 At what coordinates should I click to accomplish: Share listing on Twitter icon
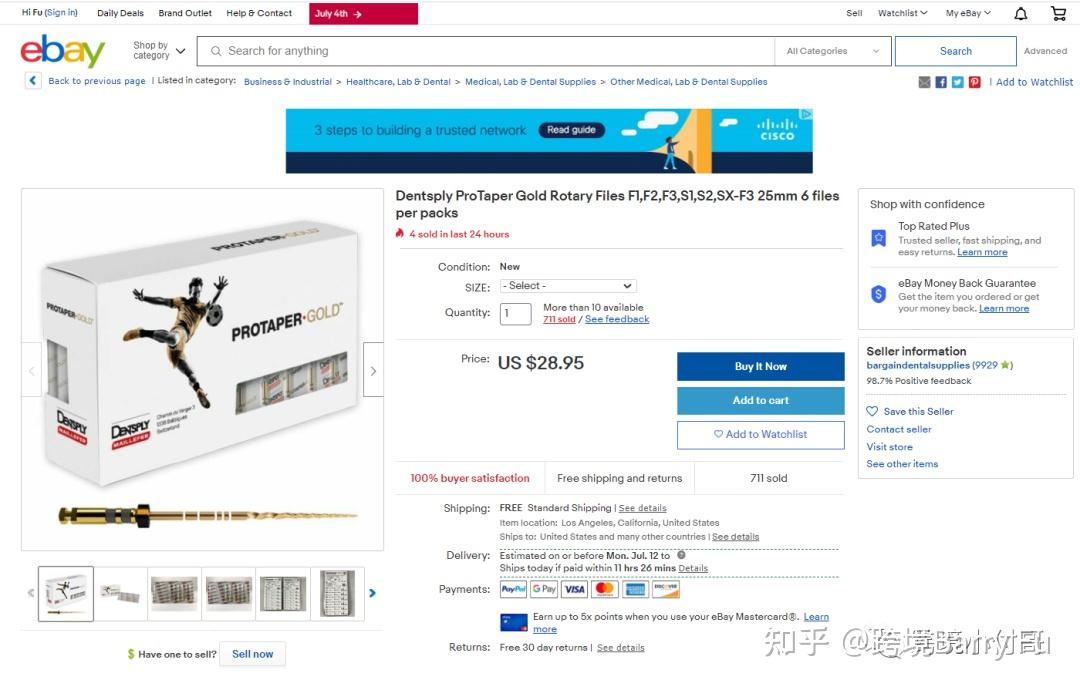coord(957,82)
